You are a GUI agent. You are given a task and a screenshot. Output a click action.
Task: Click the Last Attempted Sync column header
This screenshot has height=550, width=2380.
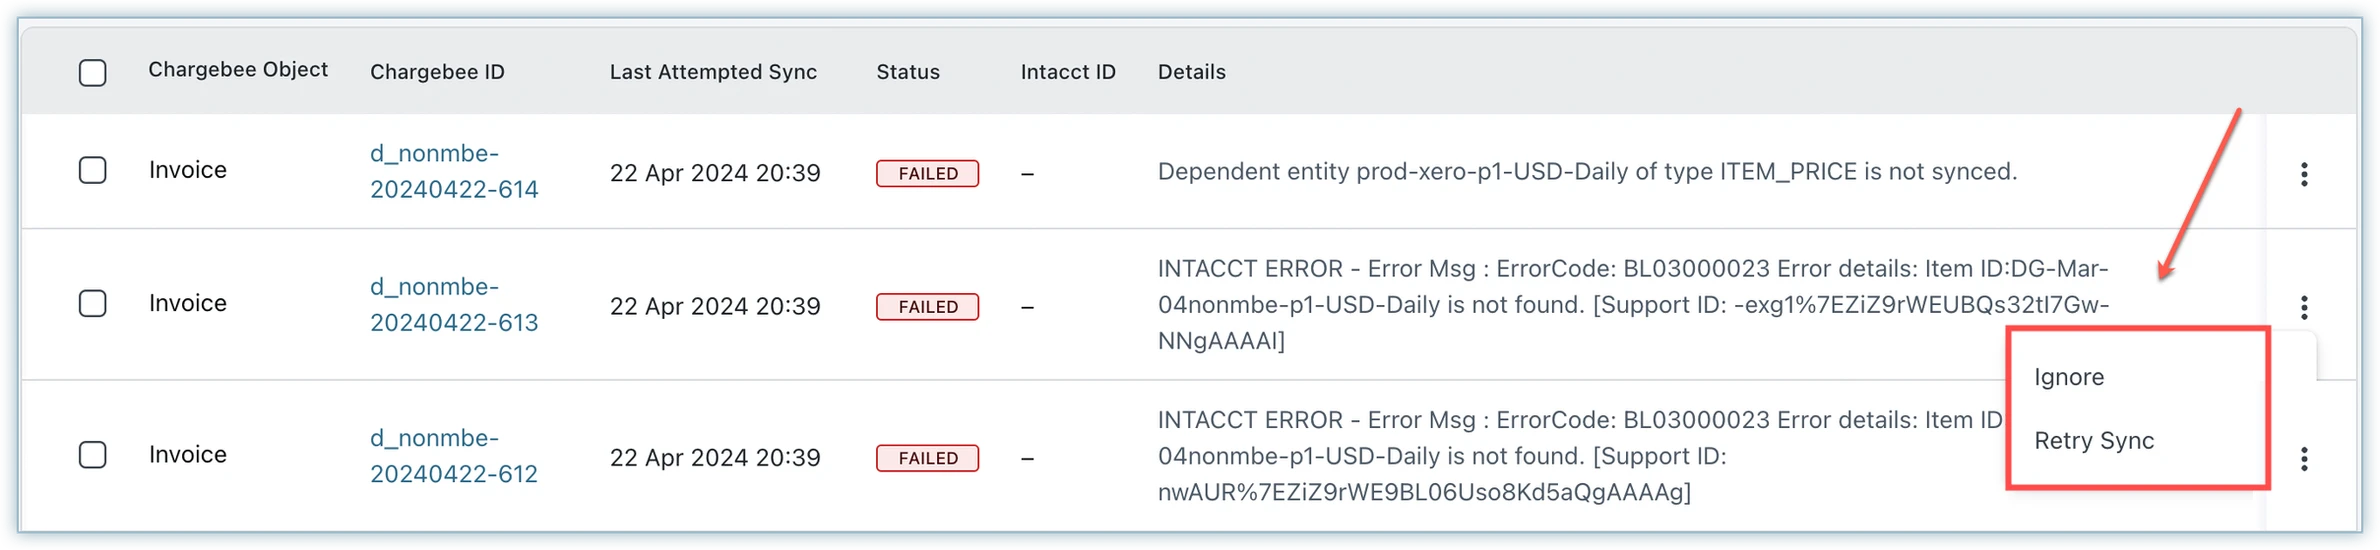[713, 72]
